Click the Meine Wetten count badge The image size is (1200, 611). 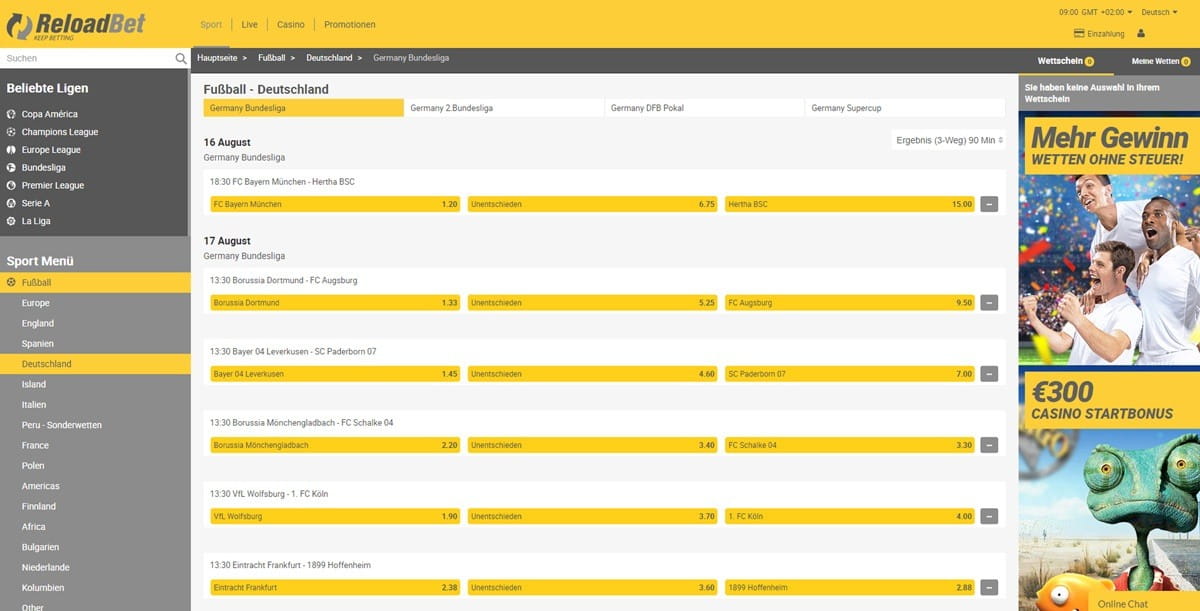pyautogui.click(x=1185, y=62)
